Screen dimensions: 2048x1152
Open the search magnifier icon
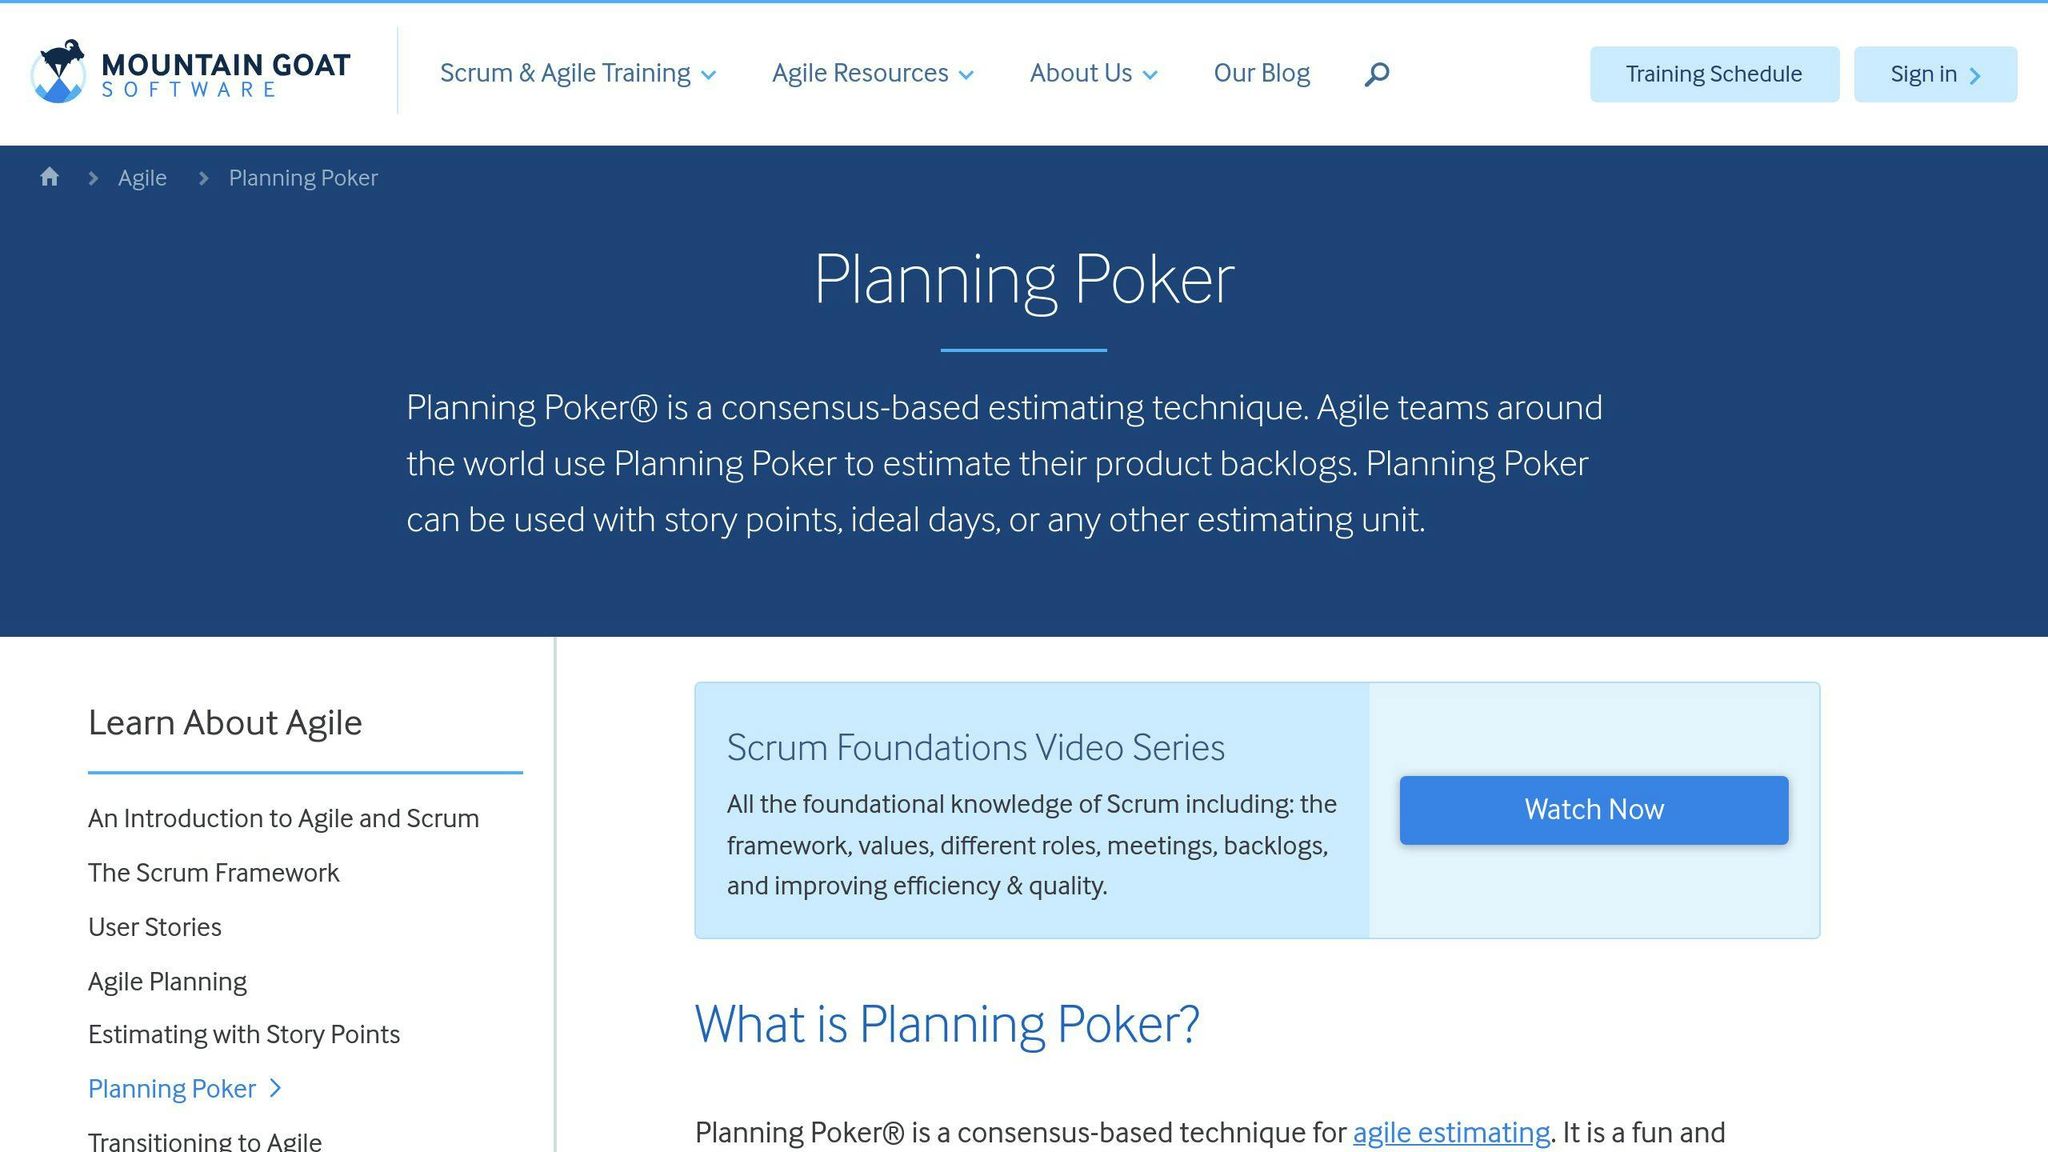click(1376, 73)
